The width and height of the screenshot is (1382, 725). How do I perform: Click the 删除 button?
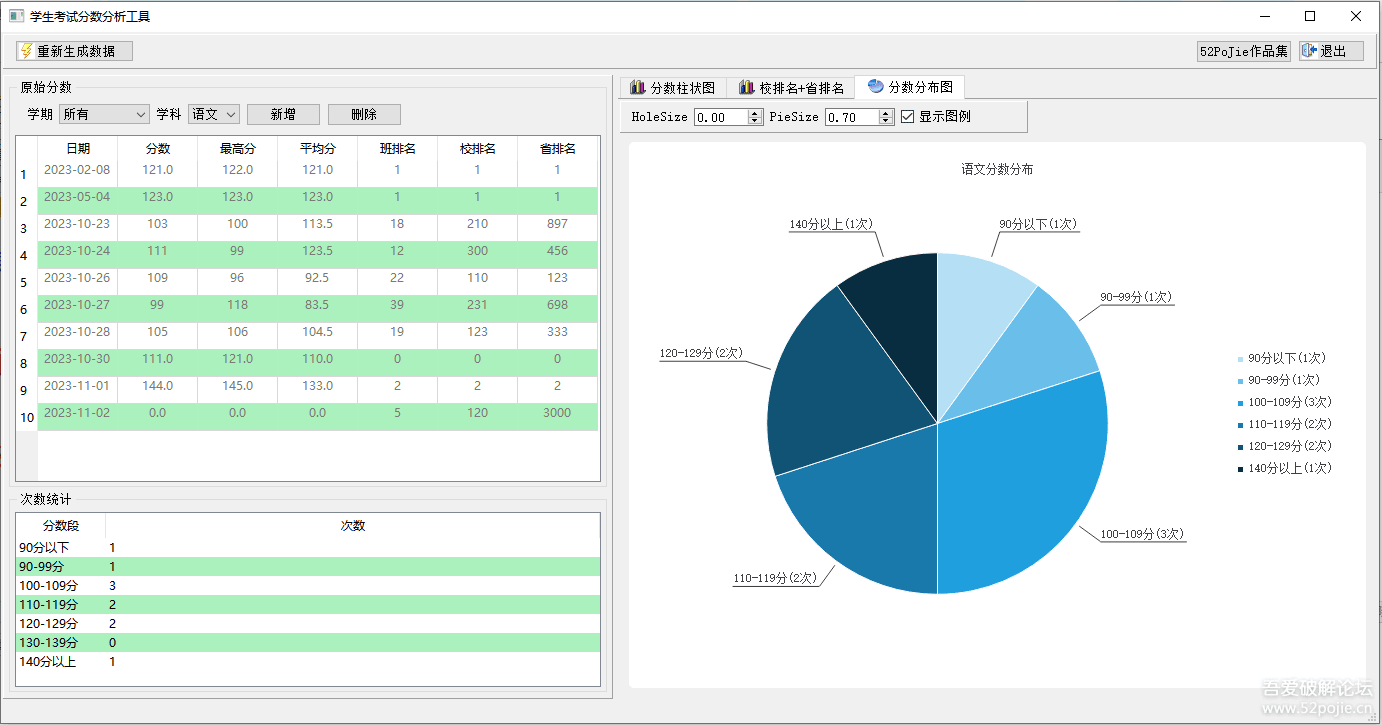coord(364,115)
